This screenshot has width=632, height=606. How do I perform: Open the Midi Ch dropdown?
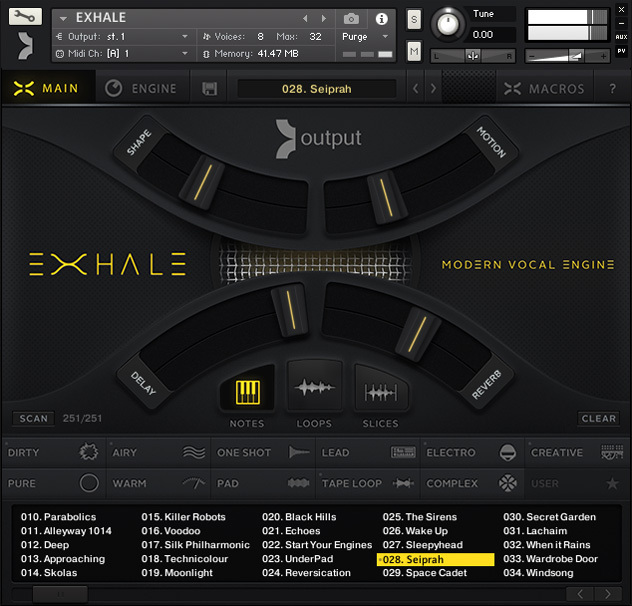(122, 53)
